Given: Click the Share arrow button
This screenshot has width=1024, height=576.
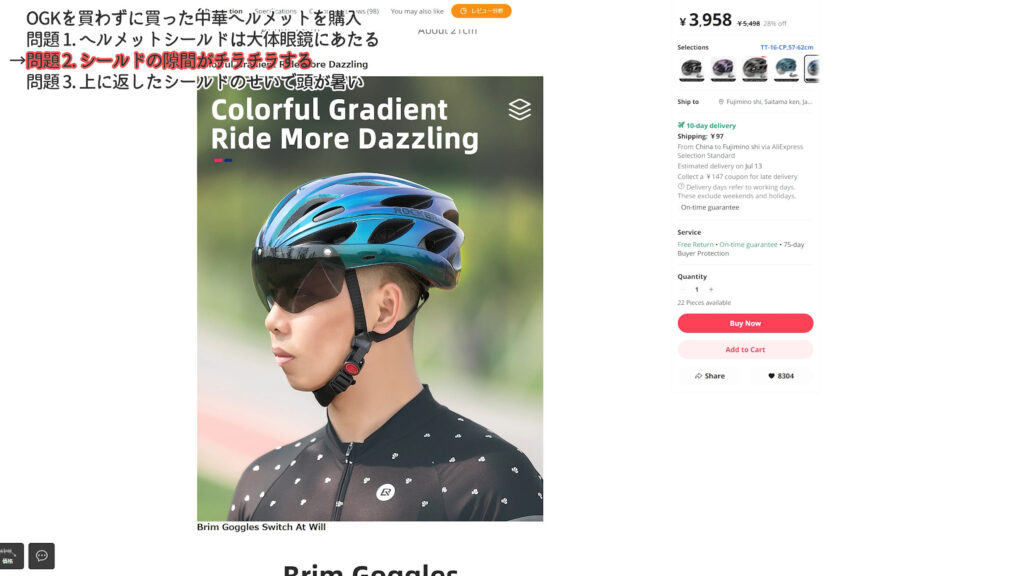Looking at the screenshot, I should (710, 376).
